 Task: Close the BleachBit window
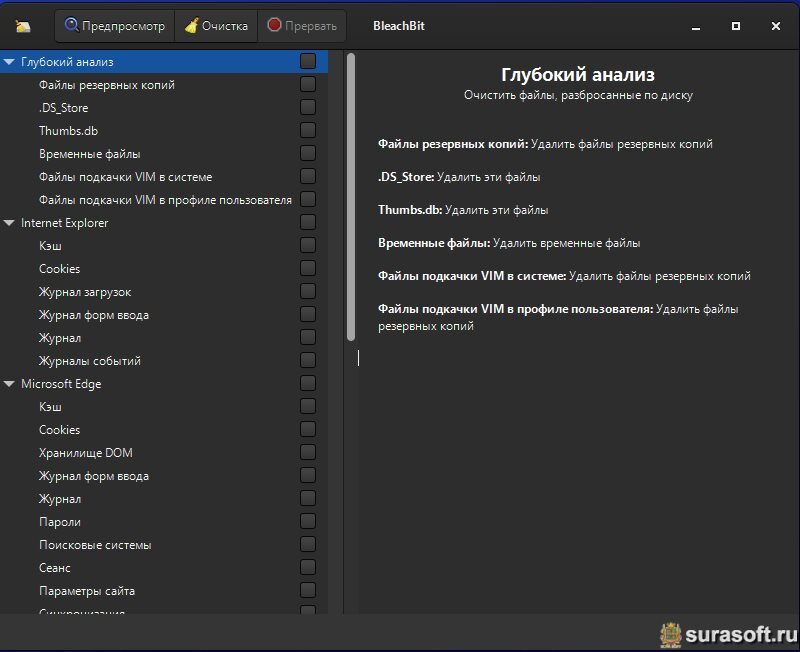pos(775,26)
